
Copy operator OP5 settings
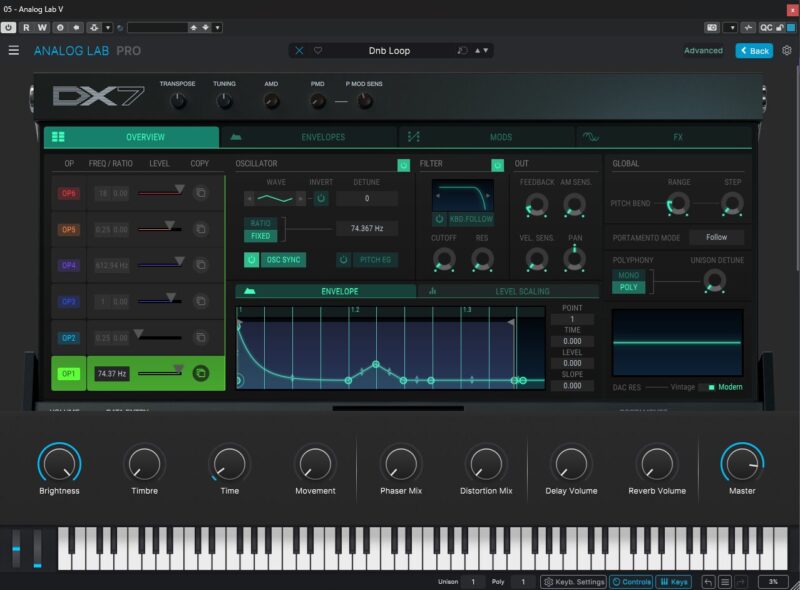[x=201, y=229]
